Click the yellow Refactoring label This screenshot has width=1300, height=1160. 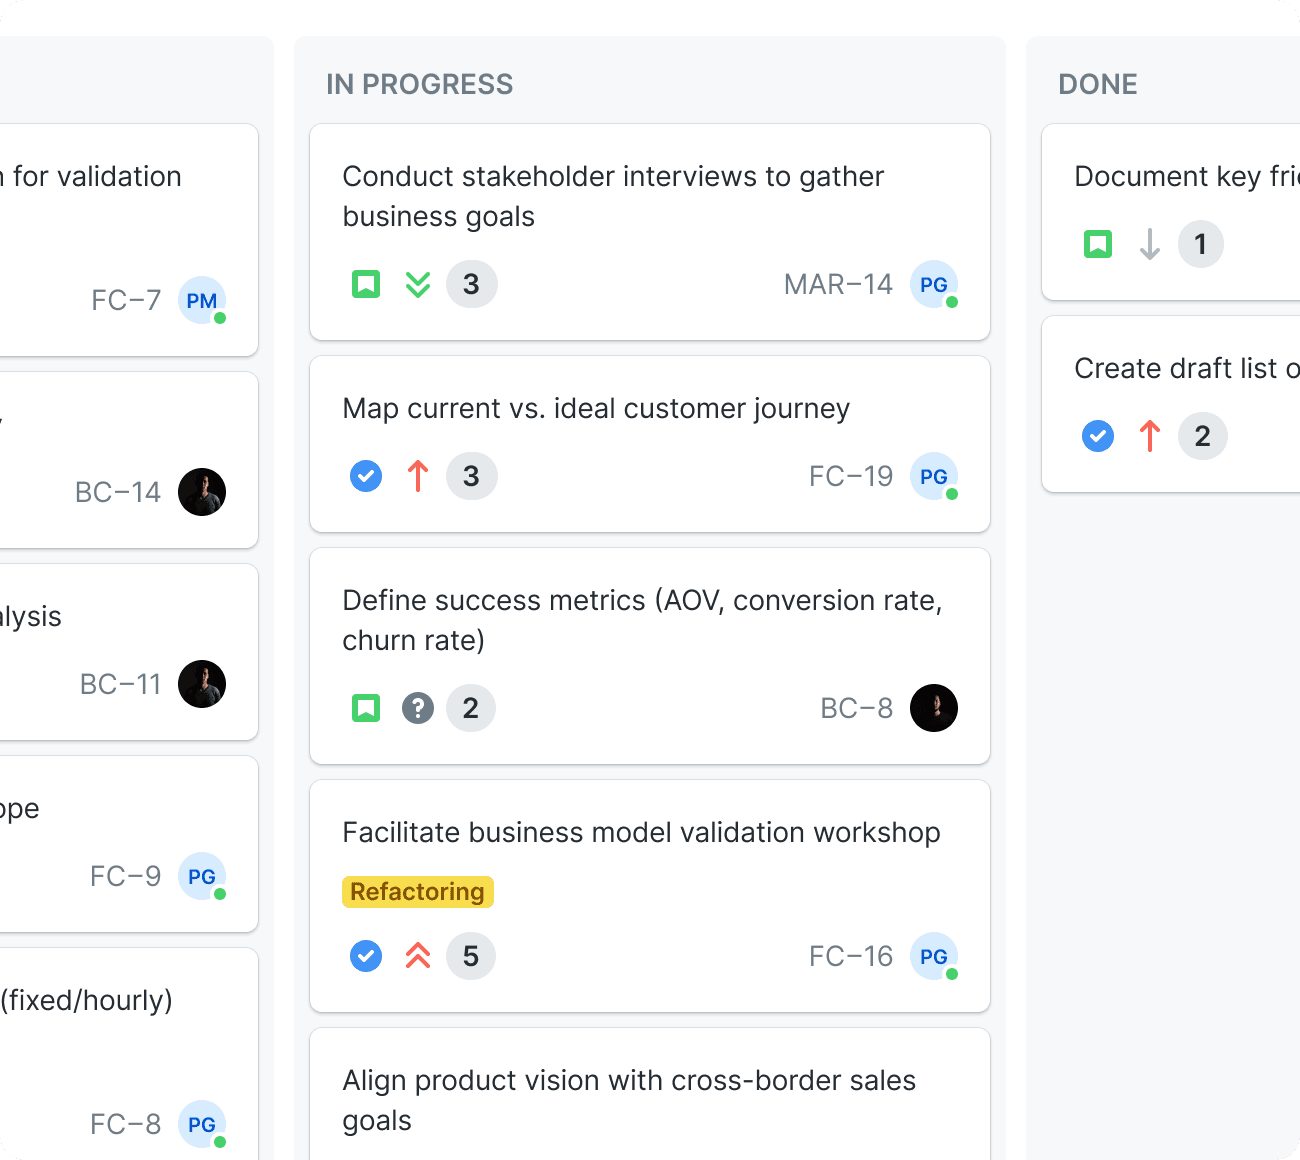click(418, 892)
